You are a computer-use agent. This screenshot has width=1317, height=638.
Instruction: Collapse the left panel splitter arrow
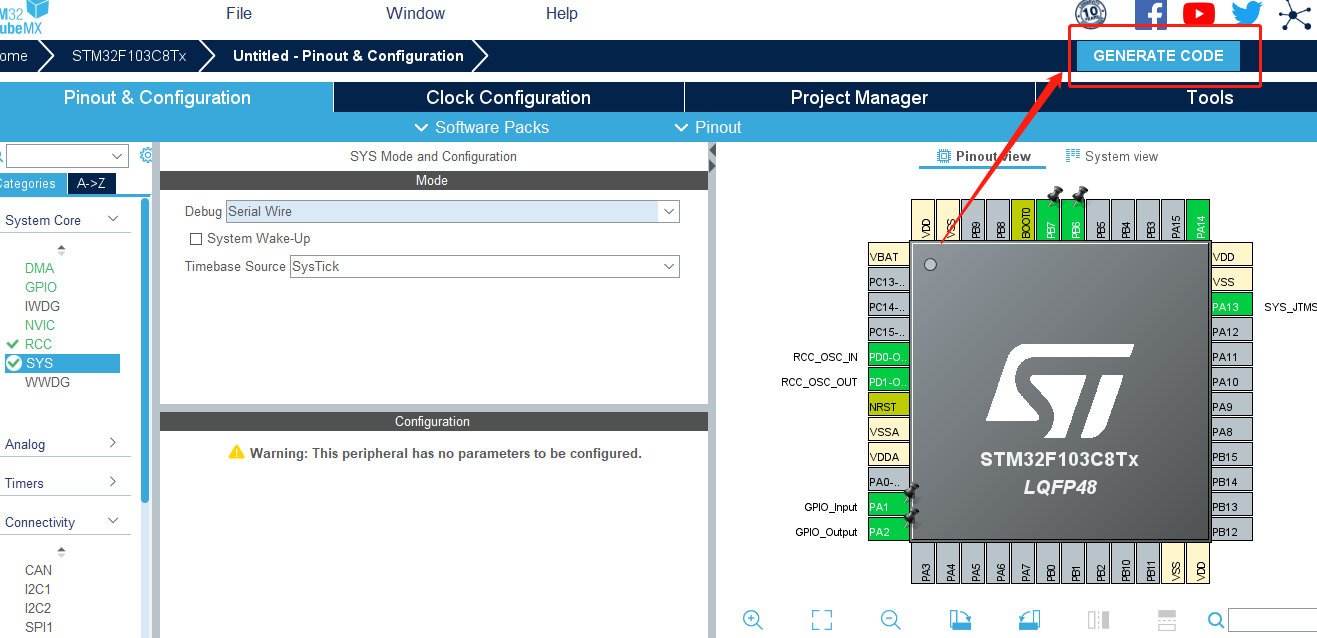tap(712, 152)
